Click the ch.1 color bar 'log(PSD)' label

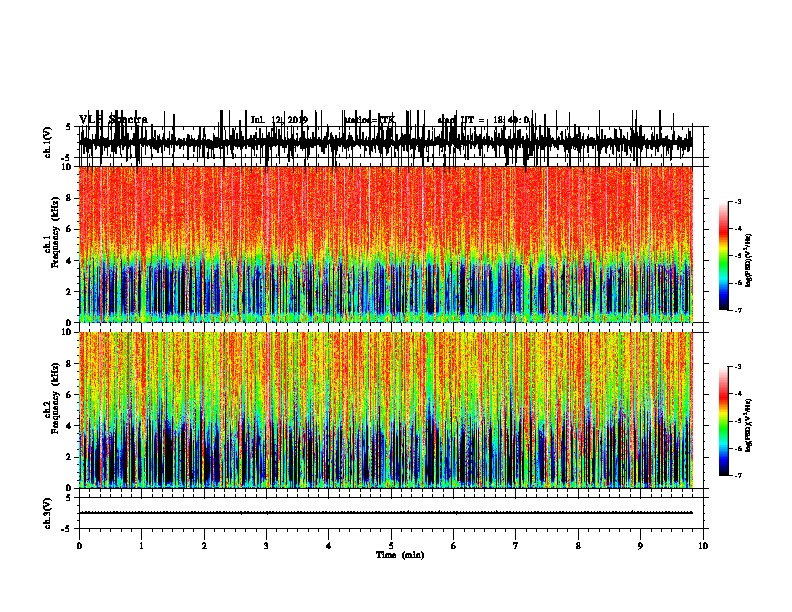749,260
